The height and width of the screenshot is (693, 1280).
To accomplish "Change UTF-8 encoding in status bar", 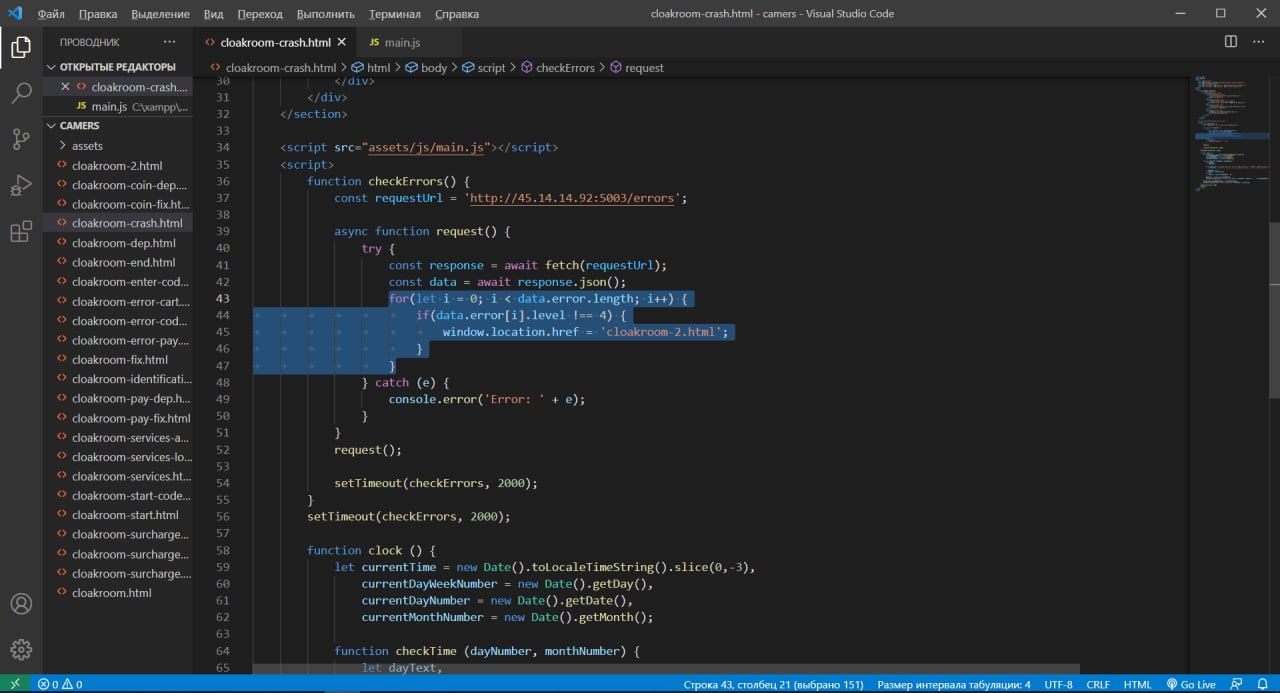I will pos(1058,684).
